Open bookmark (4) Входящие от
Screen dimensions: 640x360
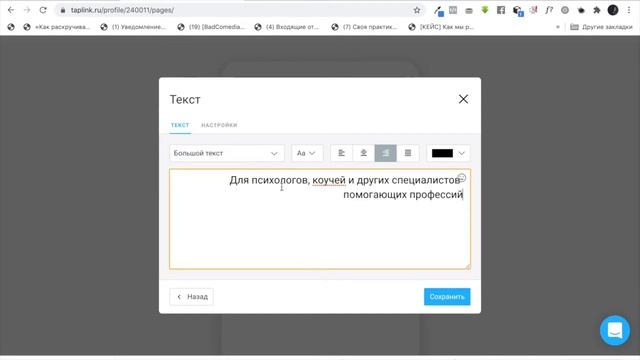[x=288, y=27]
